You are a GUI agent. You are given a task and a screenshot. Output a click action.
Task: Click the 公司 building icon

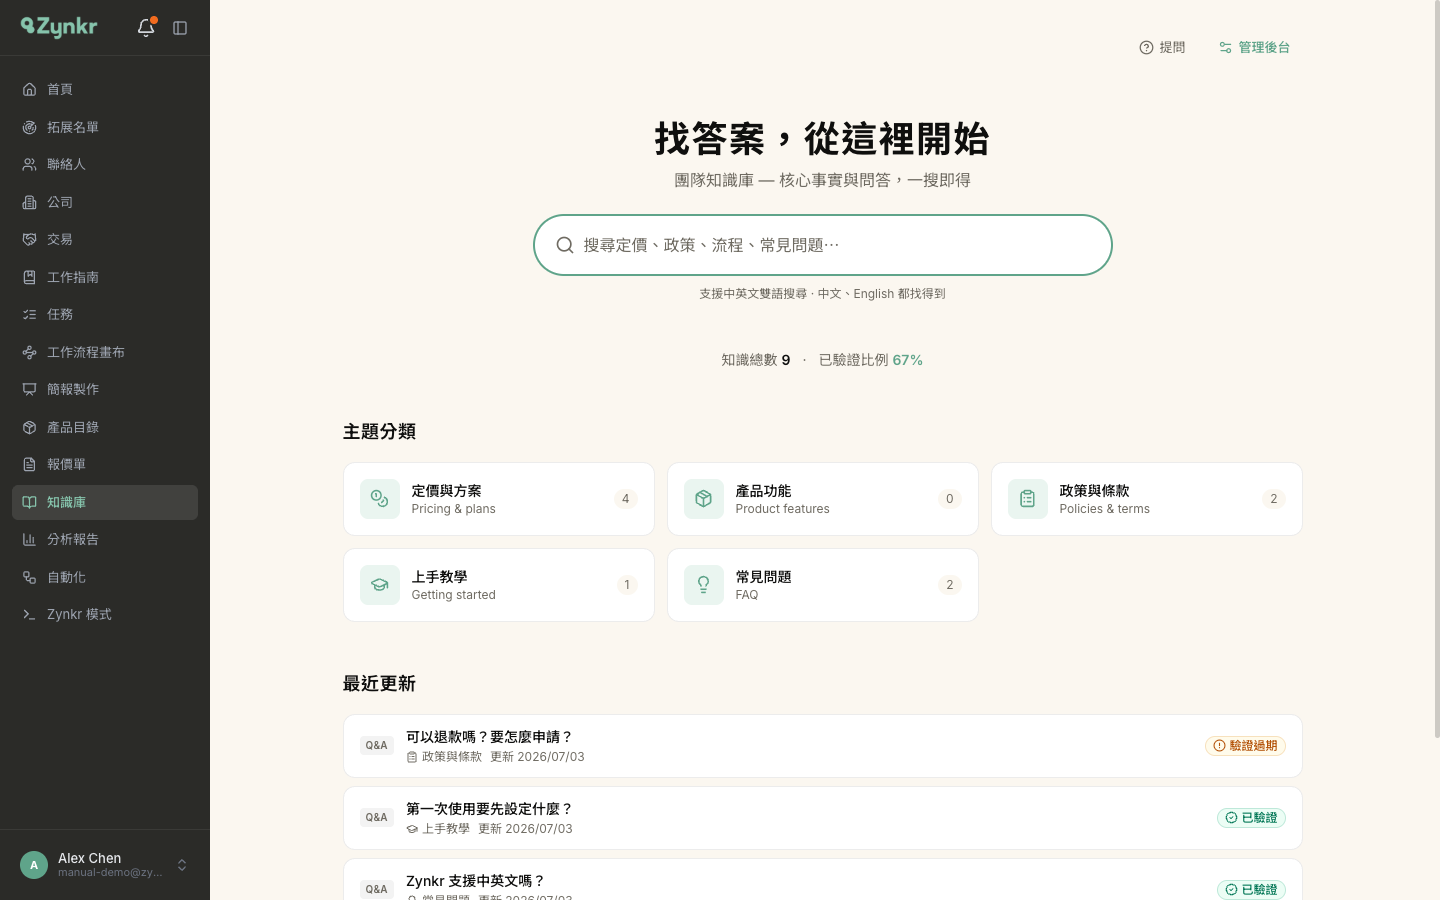(30, 202)
